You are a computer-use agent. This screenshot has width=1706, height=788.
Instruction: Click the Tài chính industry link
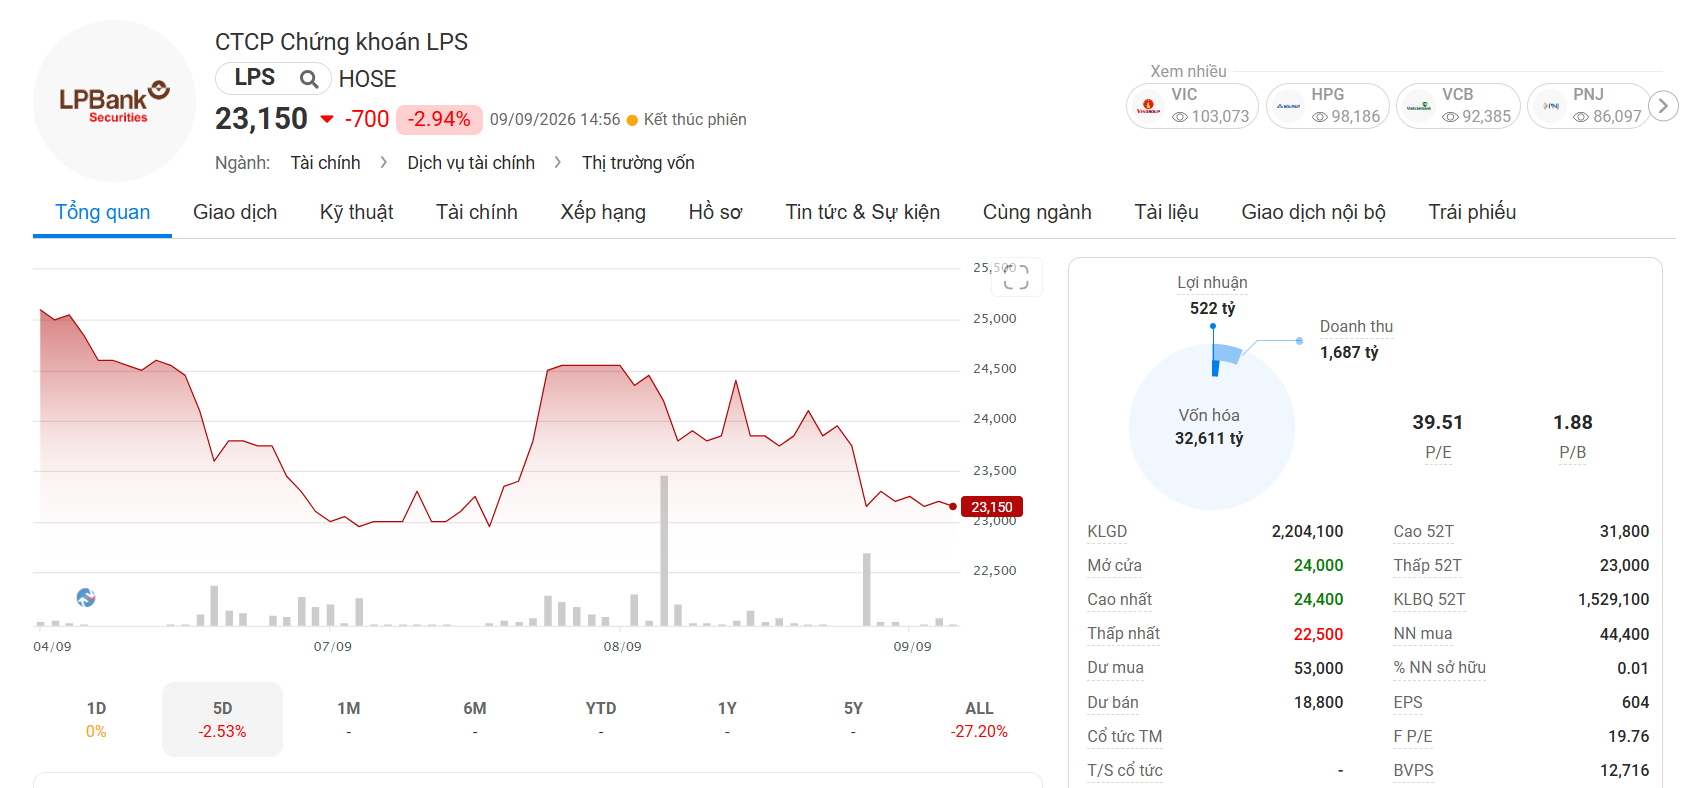[325, 163]
